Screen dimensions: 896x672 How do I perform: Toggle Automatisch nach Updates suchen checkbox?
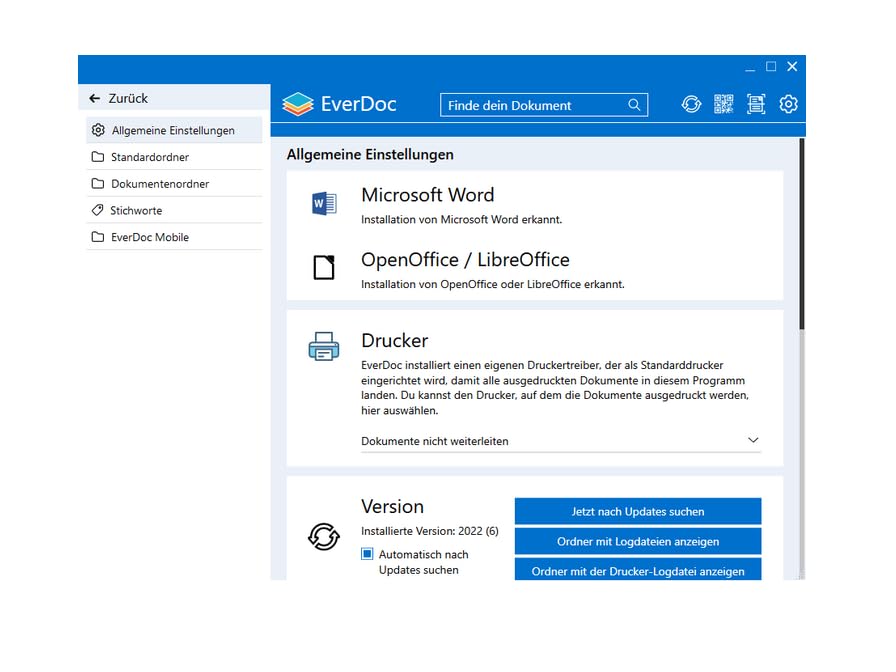click(x=367, y=554)
